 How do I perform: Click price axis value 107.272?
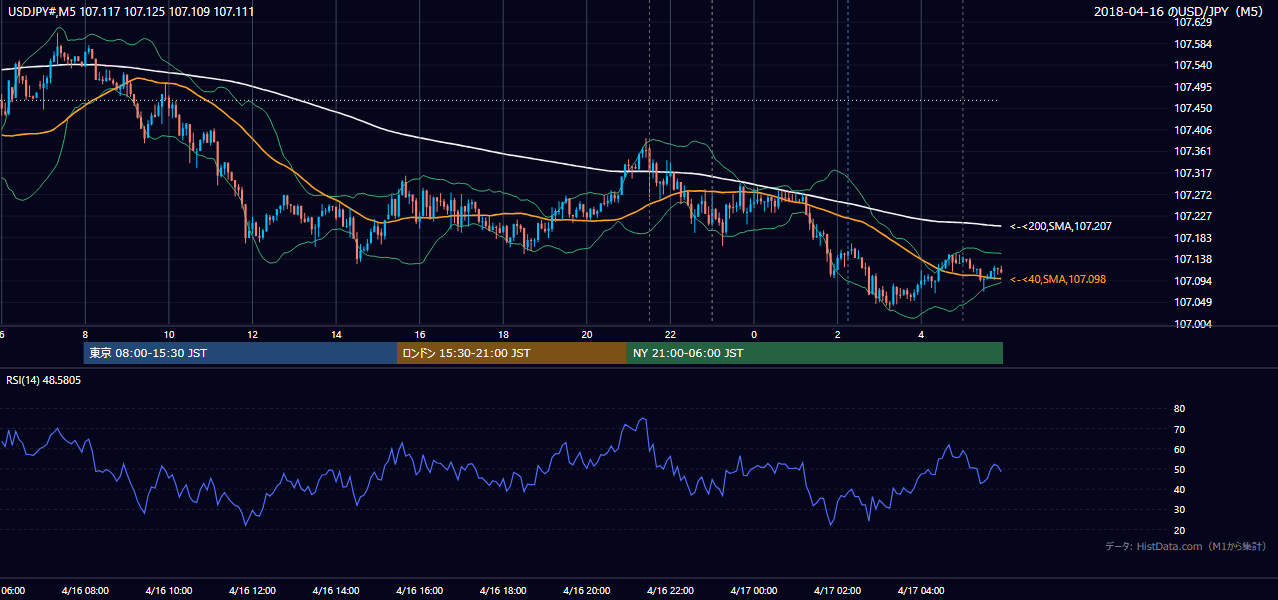(x=1192, y=195)
